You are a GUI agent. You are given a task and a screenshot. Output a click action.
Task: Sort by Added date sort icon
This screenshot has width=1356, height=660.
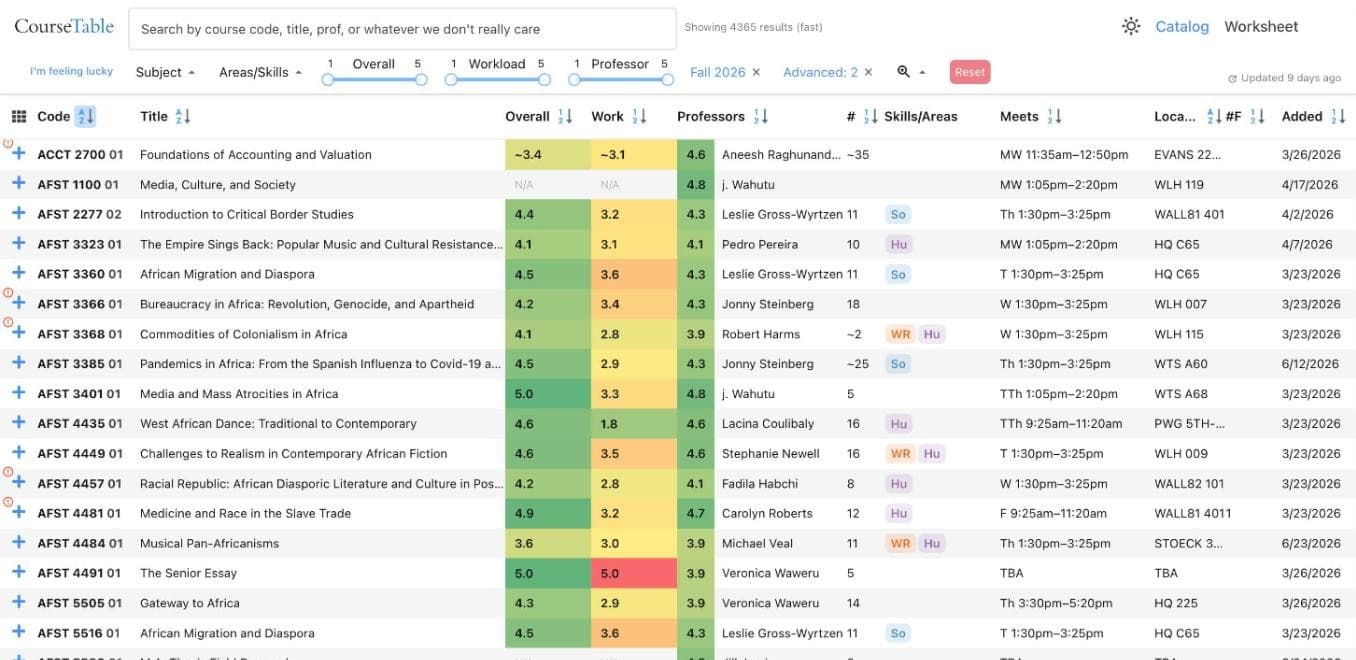(x=1338, y=117)
